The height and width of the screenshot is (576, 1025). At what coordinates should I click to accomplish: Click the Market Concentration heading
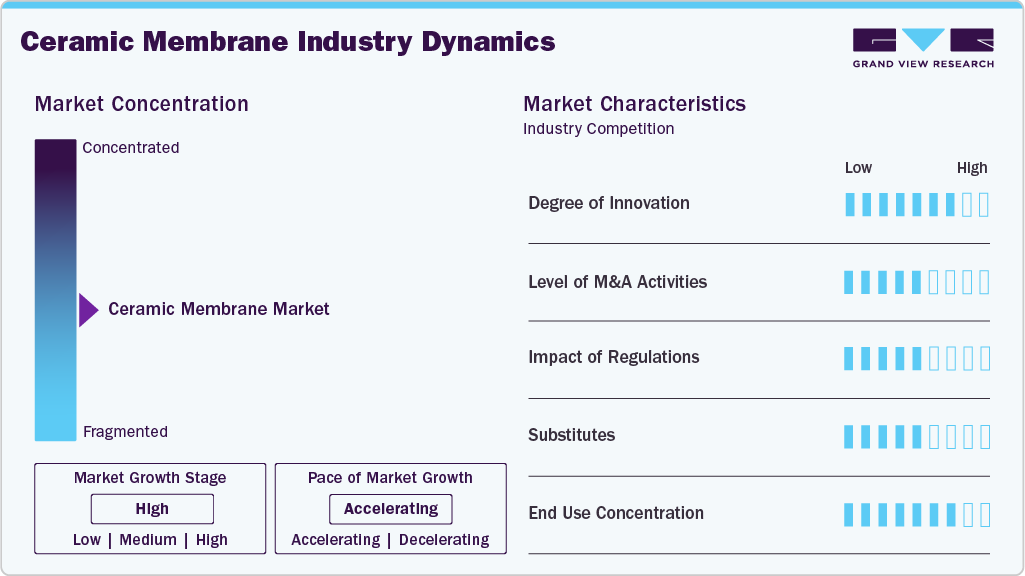click(141, 104)
